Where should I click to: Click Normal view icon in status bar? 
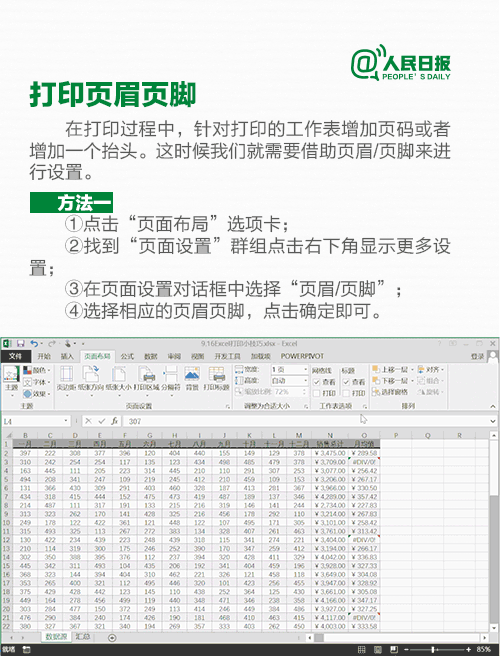click(362, 650)
